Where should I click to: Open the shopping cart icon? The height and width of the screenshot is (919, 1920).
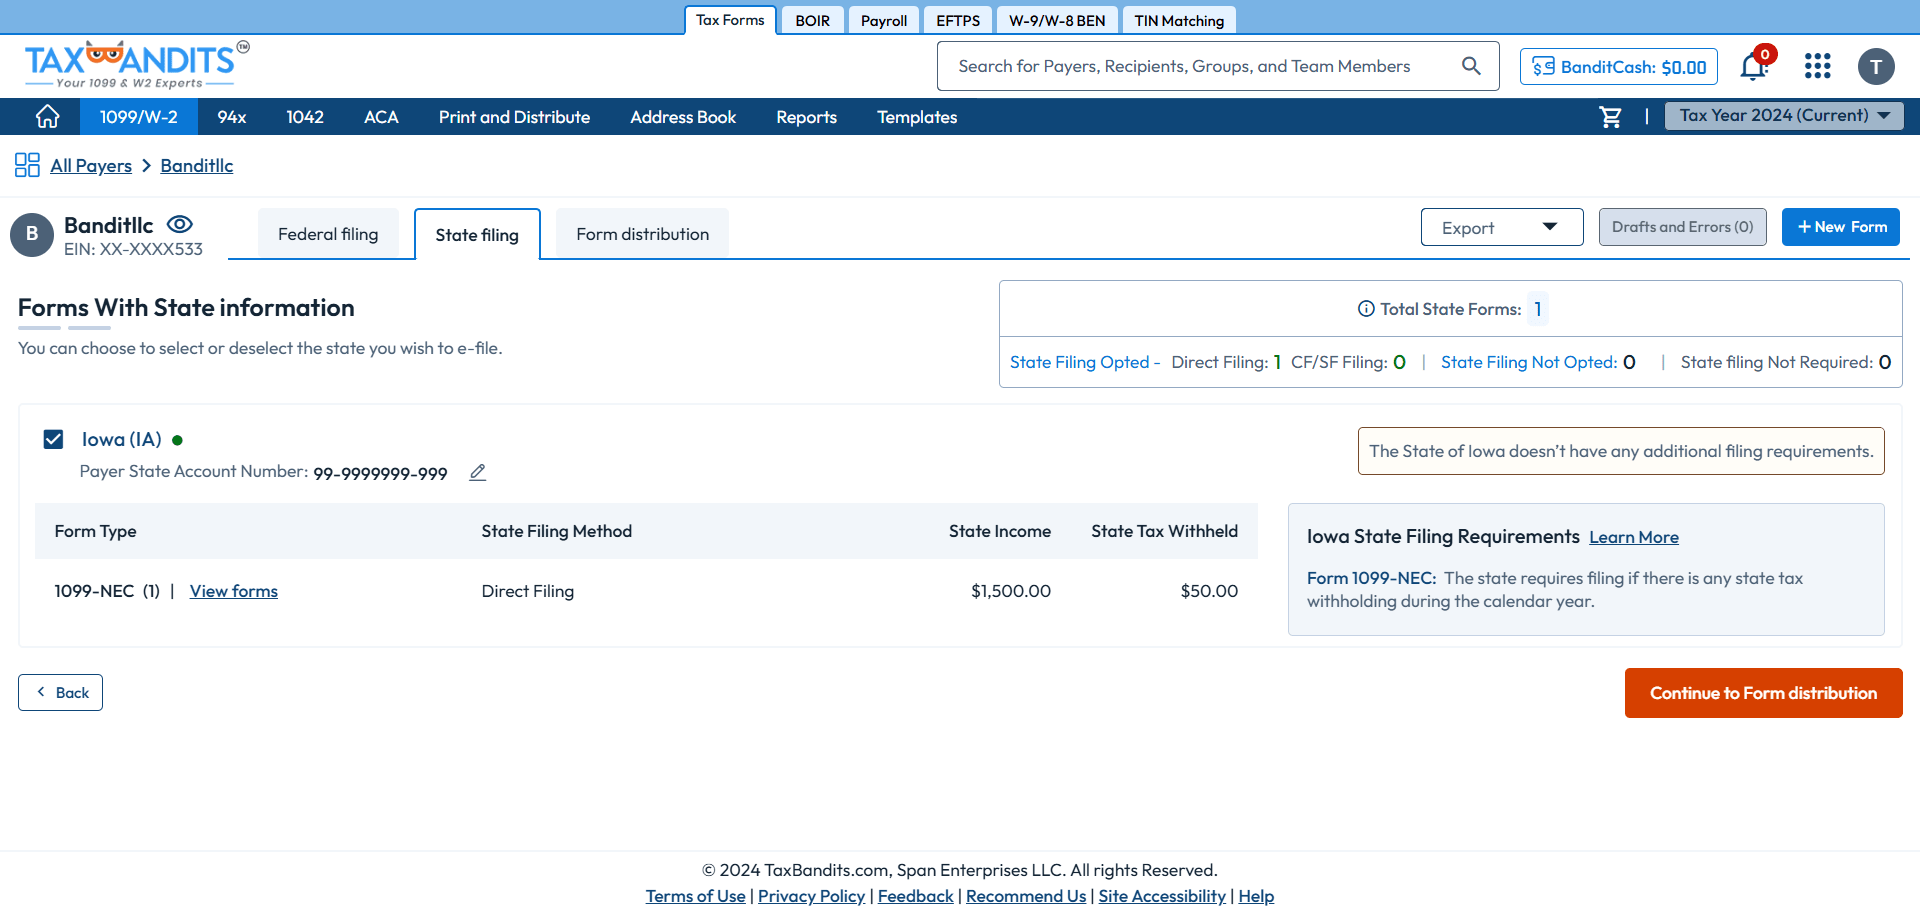click(x=1610, y=117)
